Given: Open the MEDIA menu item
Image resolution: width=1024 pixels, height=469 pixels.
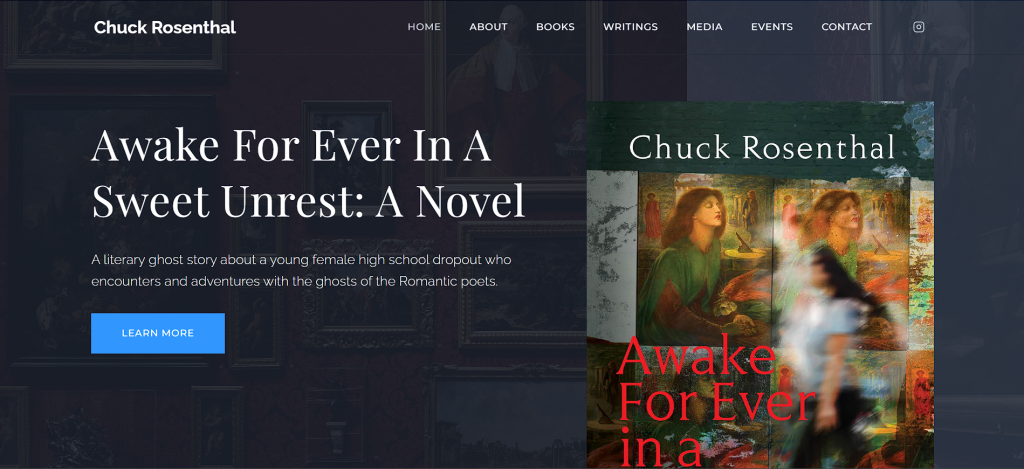Looking at the screenshot, I should (x=704, y=27).
